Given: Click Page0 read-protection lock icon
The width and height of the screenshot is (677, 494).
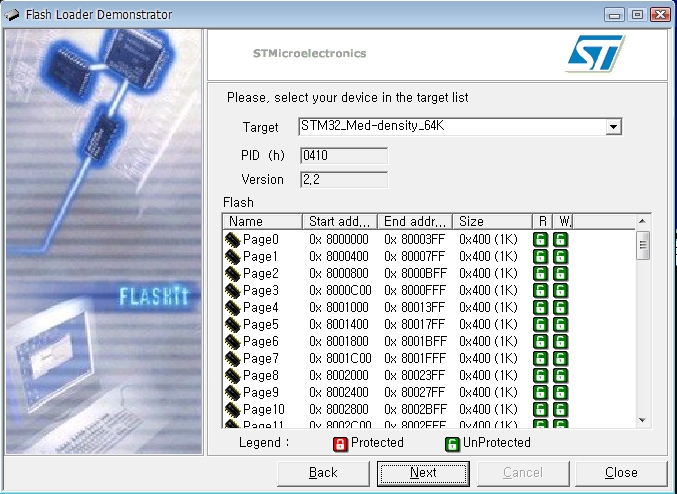Looking at the screenshot, I should tap(540, 240).
